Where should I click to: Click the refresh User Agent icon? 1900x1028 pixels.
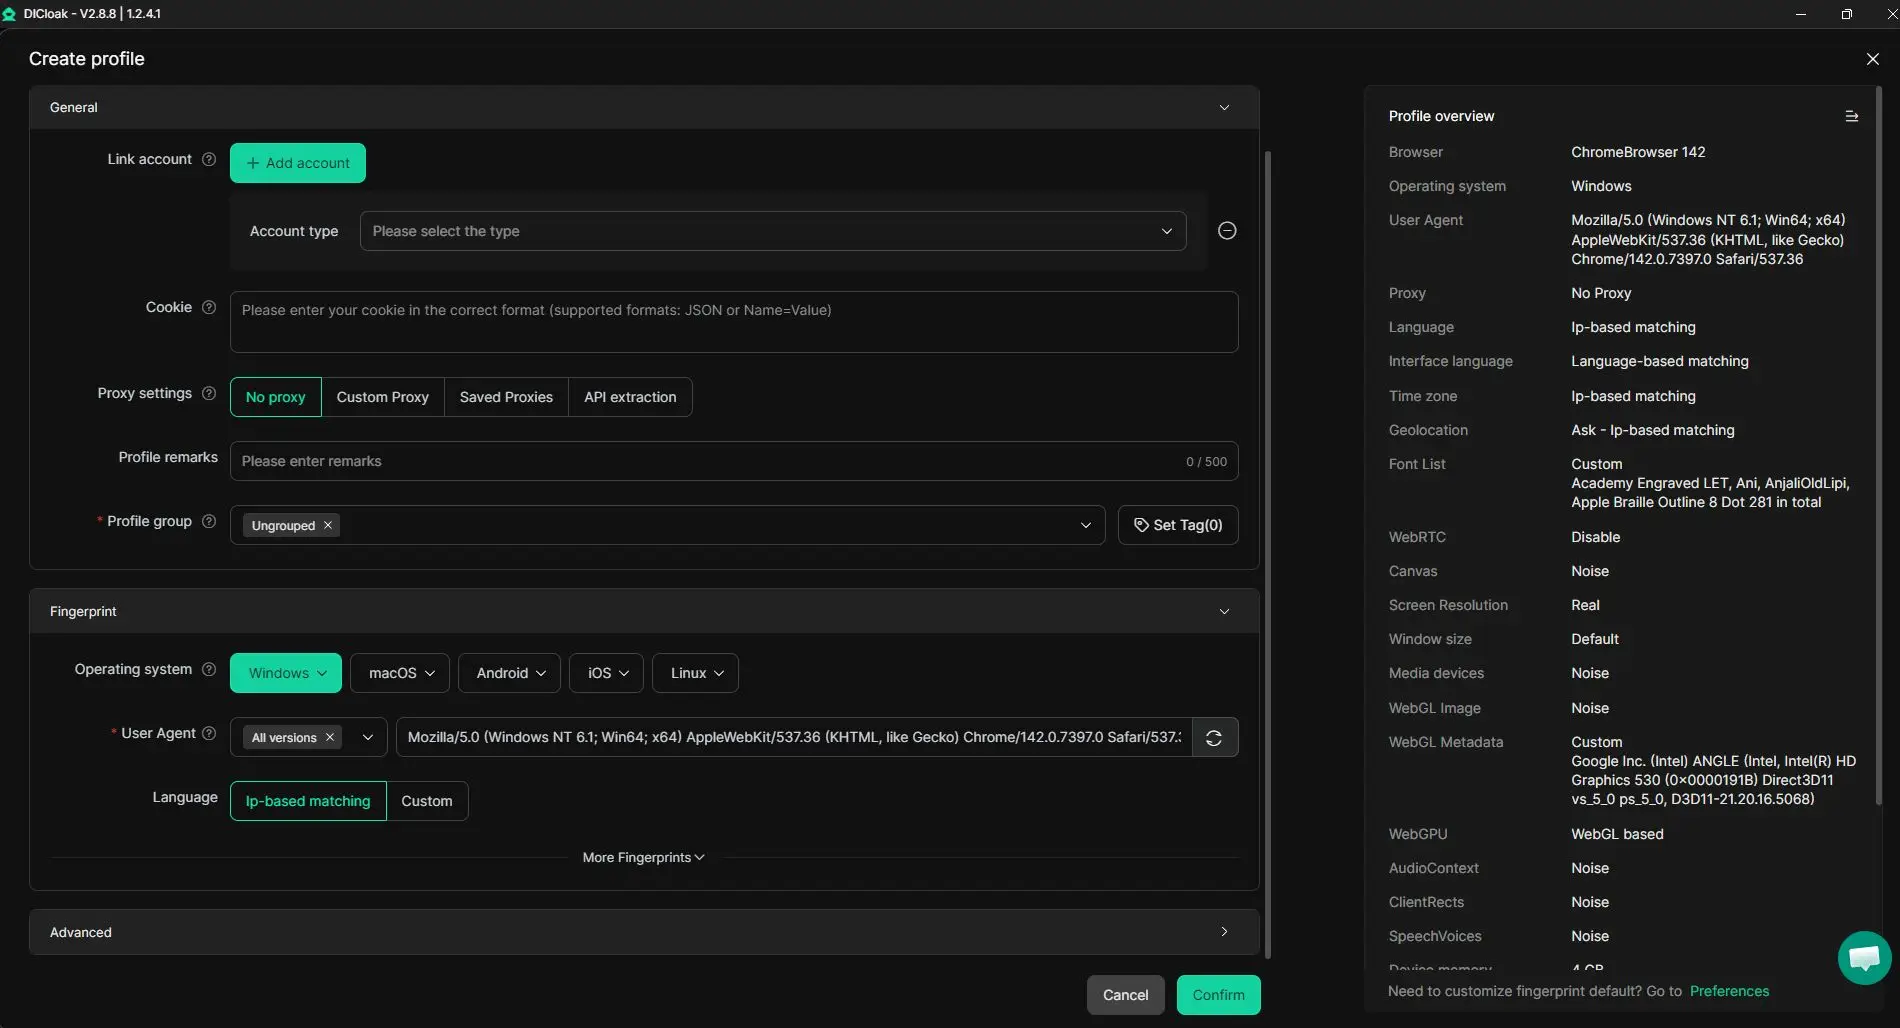coord(1214,738)
